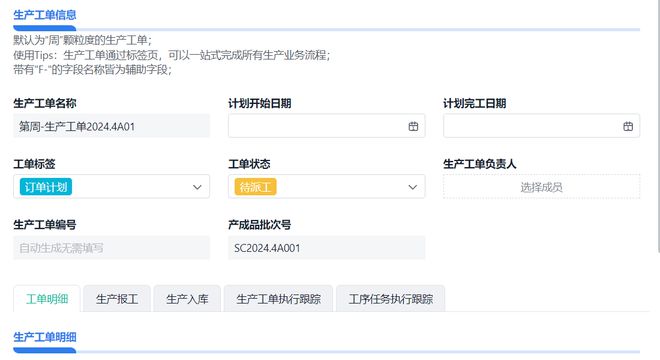
Task: Focus the 生产工单名称 input field
Action: tap(112, 126)
